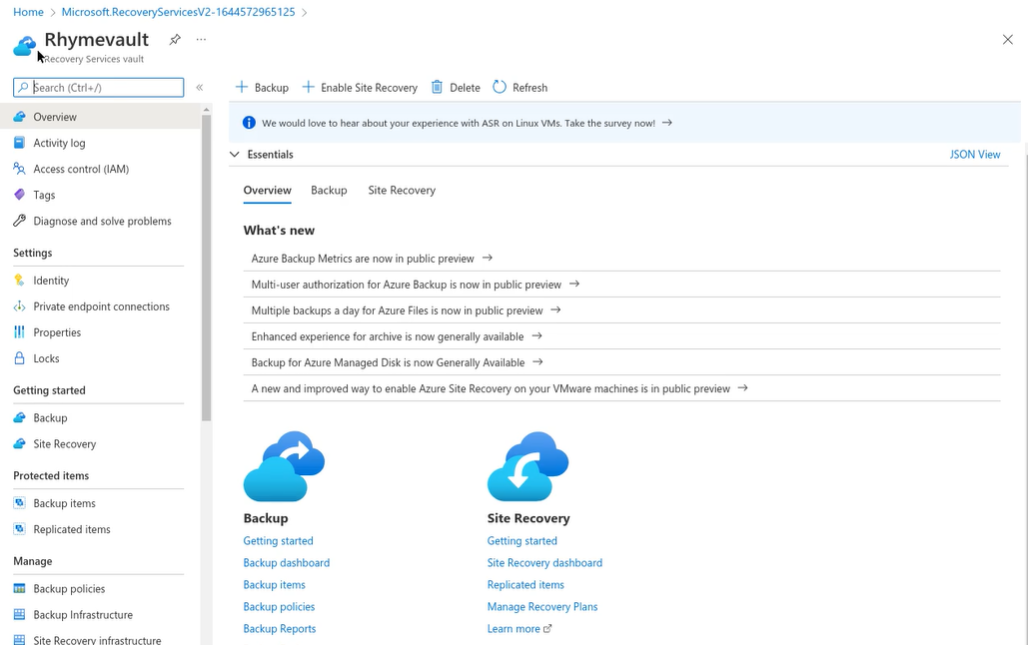Open Backup dashboard link
1028x645 pixels.
click(x=287, y=562)
